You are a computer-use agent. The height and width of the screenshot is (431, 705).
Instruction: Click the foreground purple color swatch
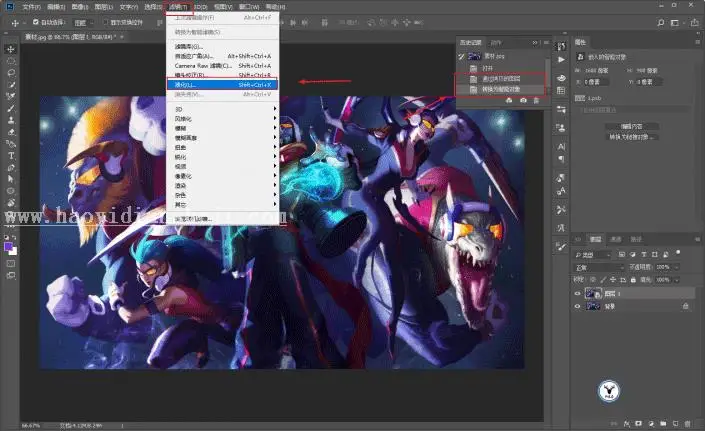(x=8, y=246)
